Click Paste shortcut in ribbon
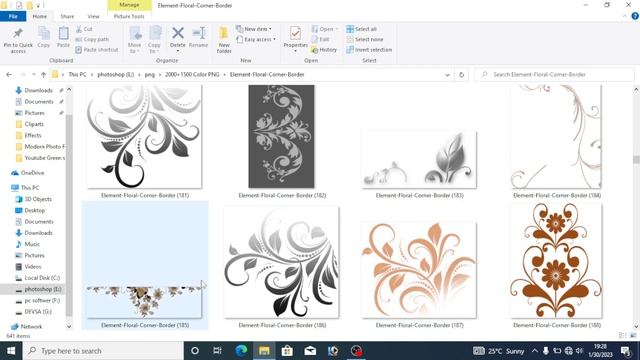The image size is (640, 360). point(97,49)
